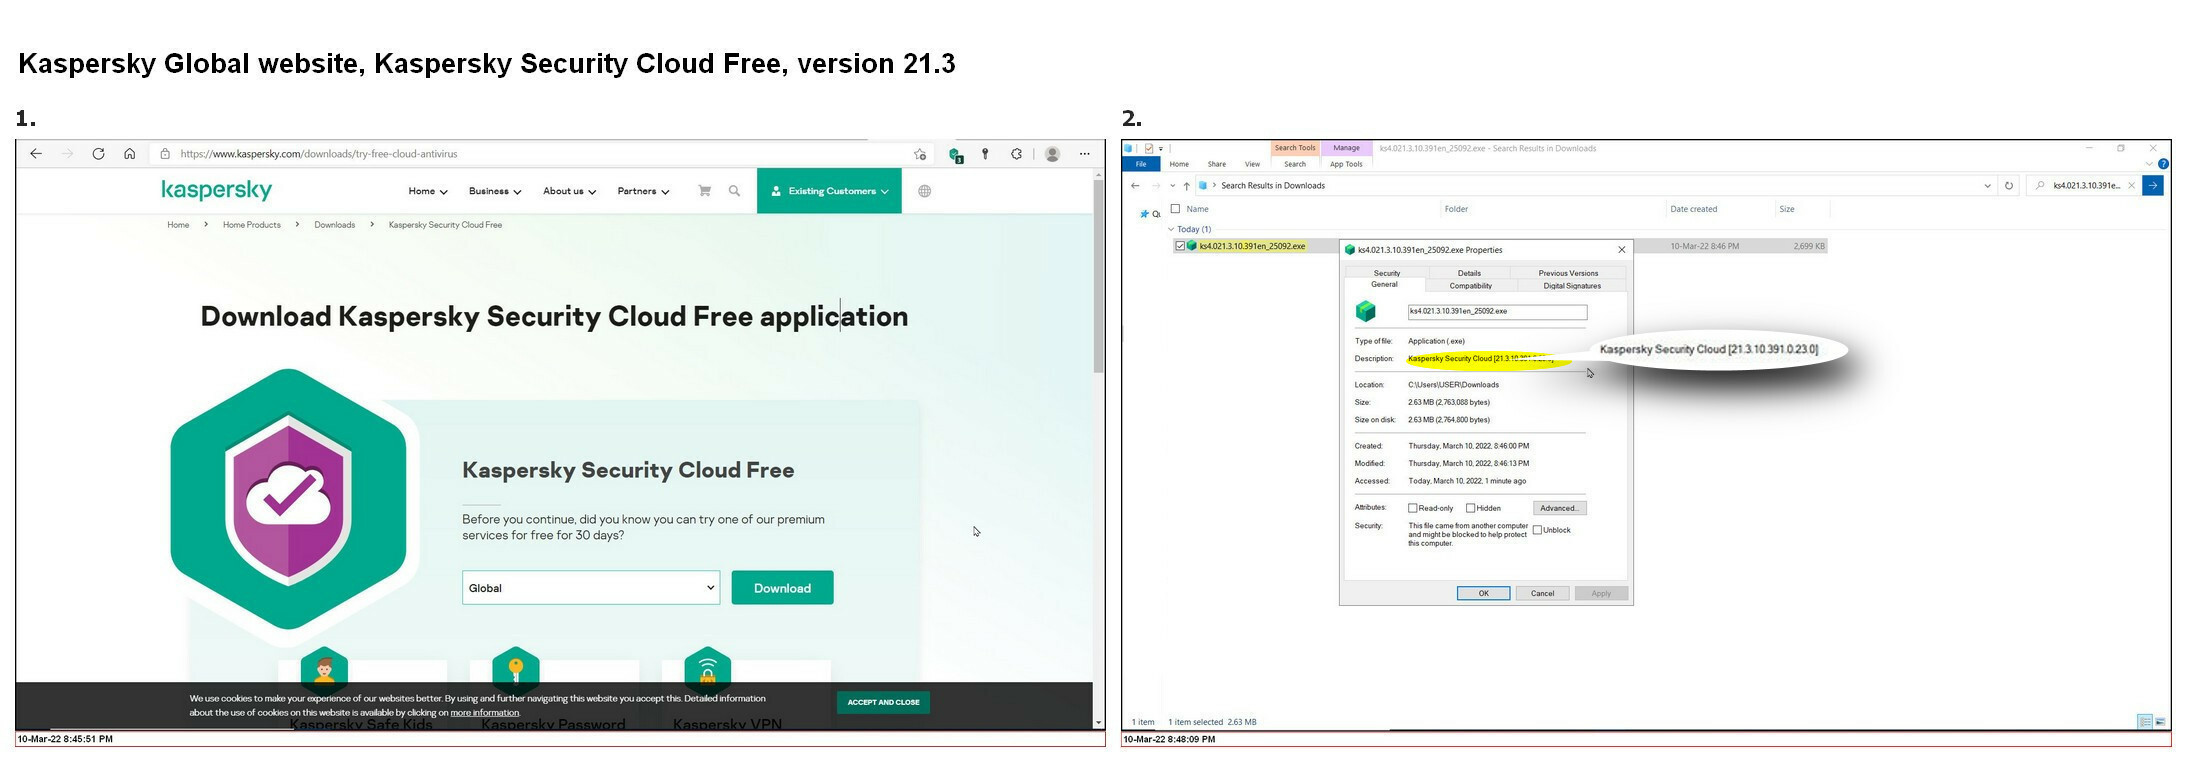Open the Explorer File menu
The height and width of the screenshot is (762, 2187).
(1141, 164)
